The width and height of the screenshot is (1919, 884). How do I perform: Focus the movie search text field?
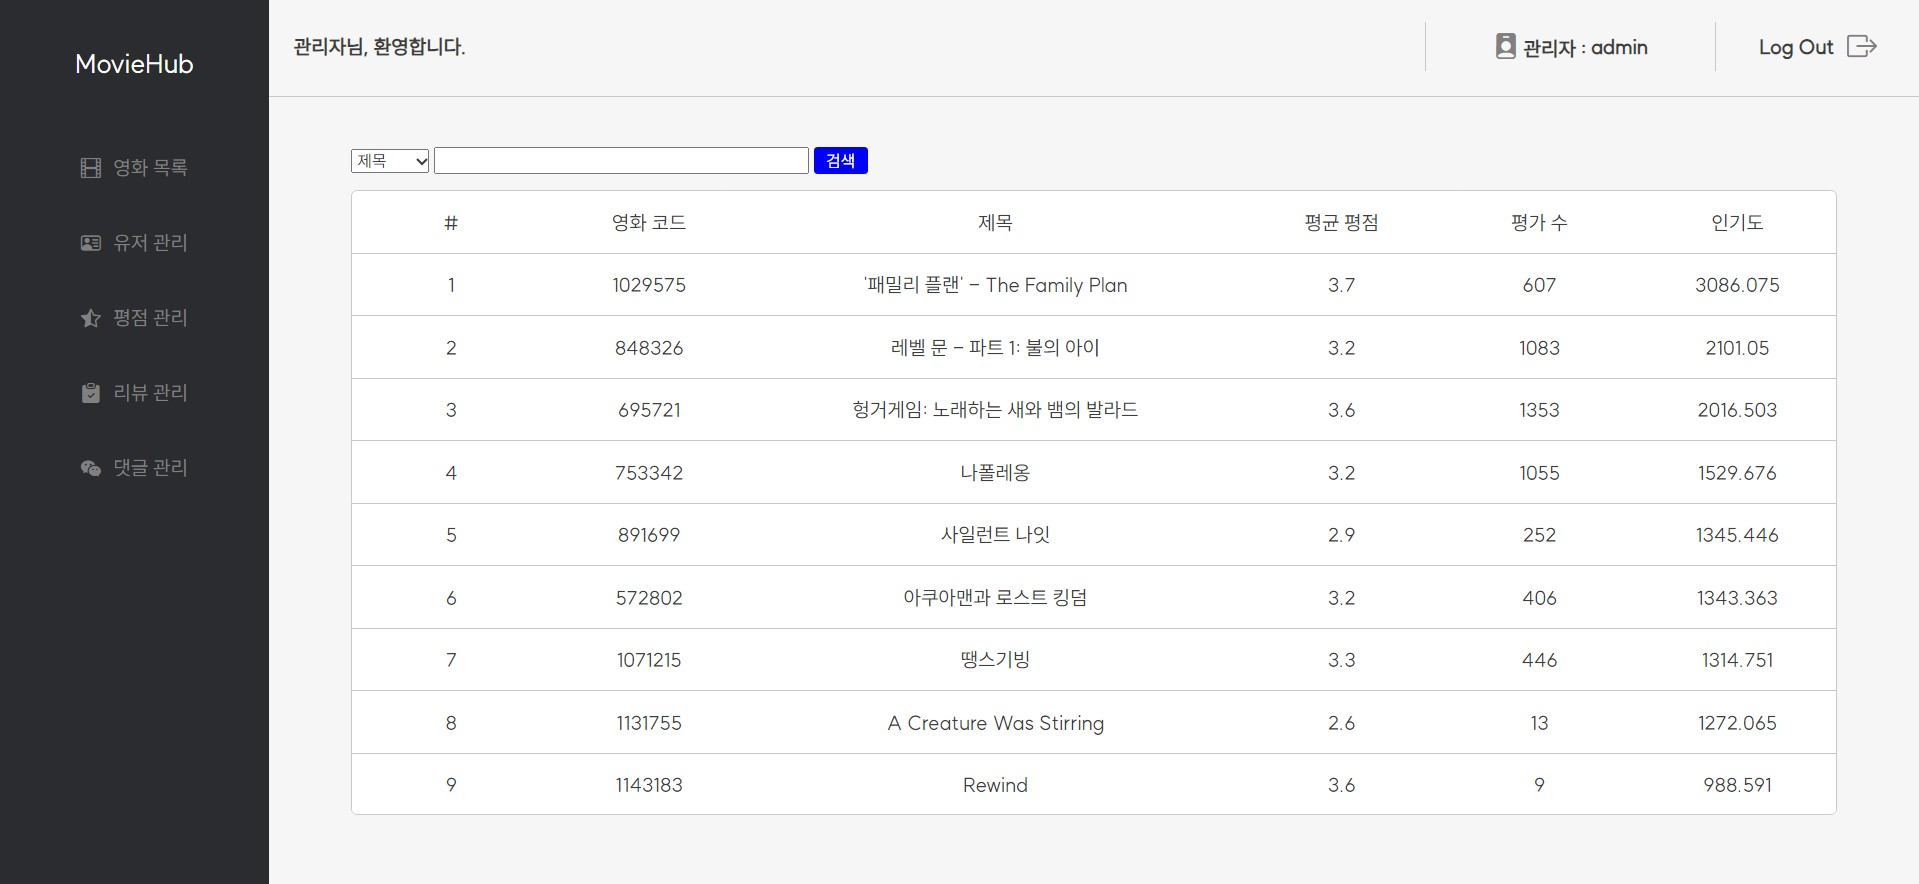[x=621, y=161]
